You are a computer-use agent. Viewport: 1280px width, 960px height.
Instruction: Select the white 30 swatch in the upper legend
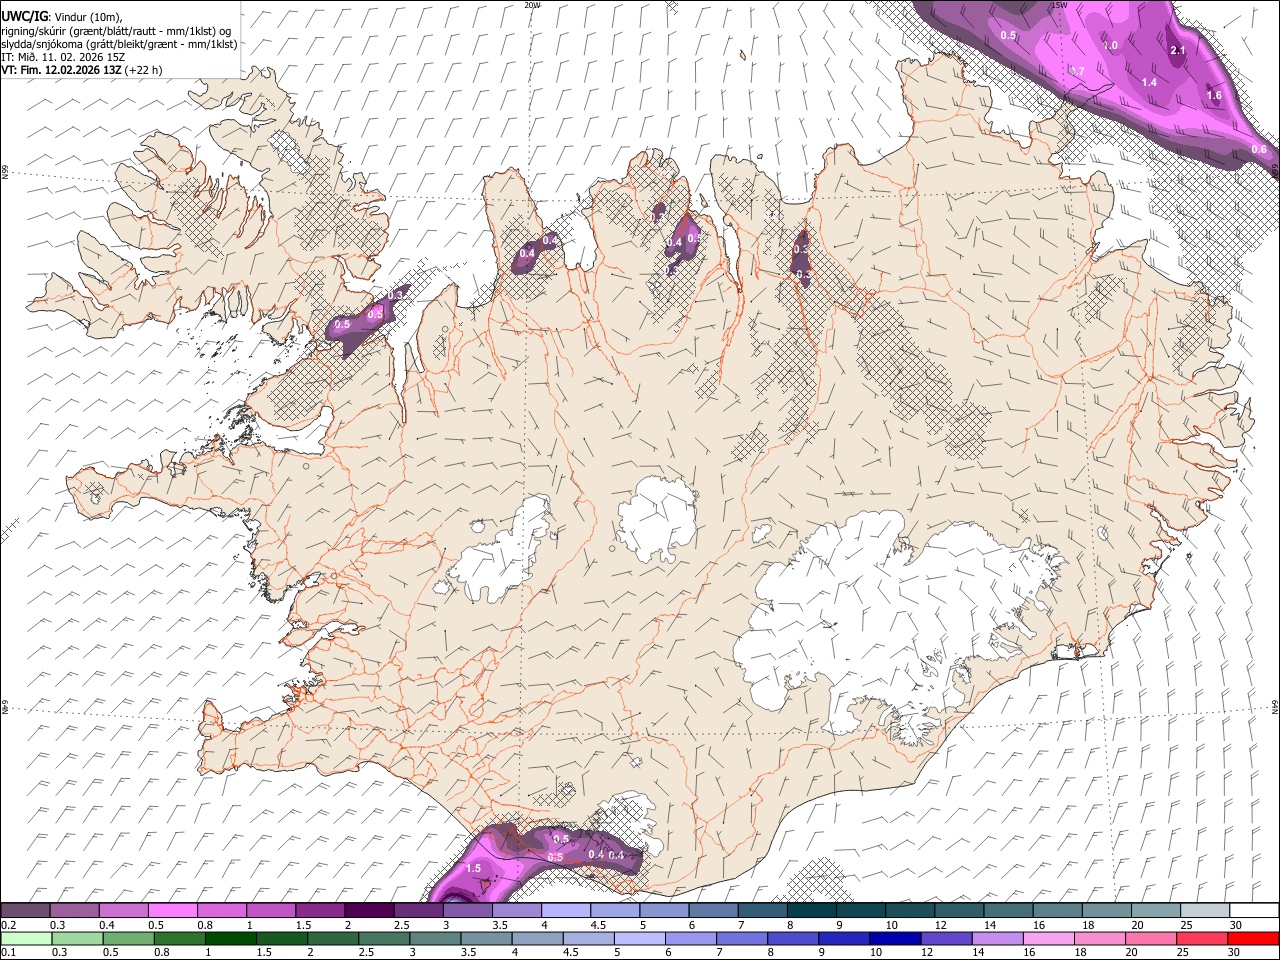[x=1254, y=911]
